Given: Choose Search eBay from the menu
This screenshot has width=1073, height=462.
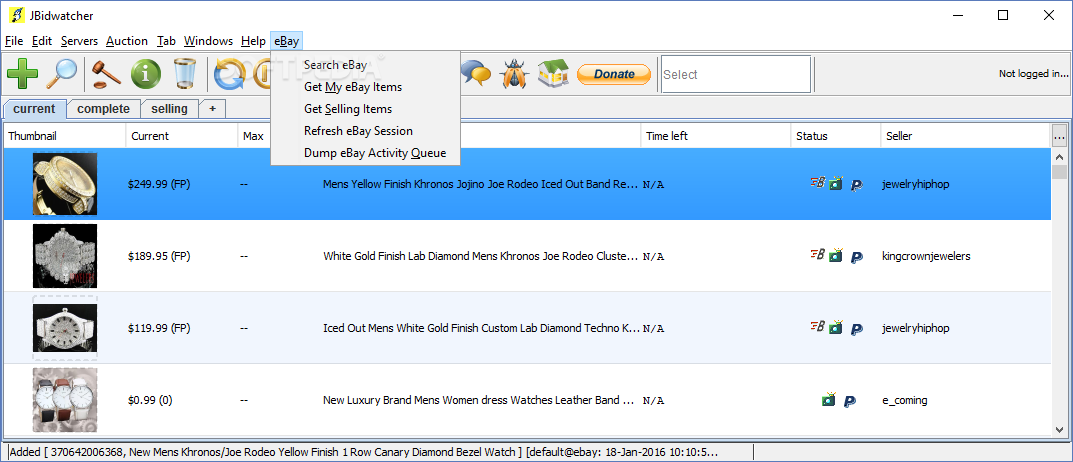Looking at the screenshot, I should (x=365, y=65).
